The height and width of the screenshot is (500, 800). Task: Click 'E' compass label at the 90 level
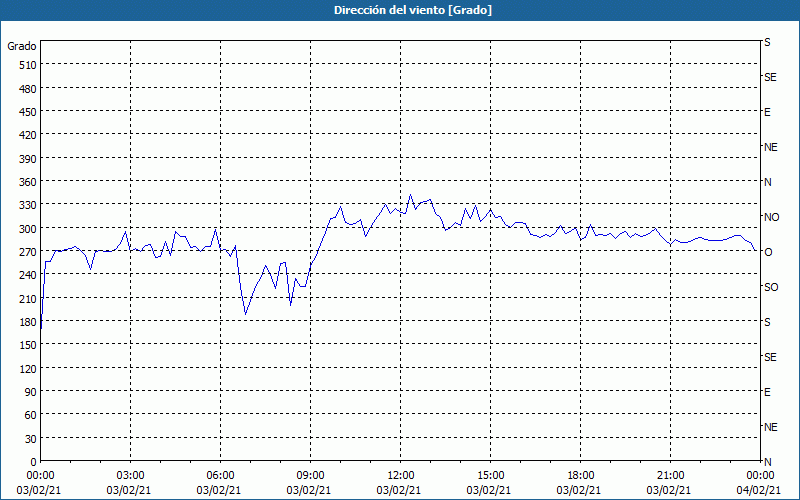click(767, 392)
